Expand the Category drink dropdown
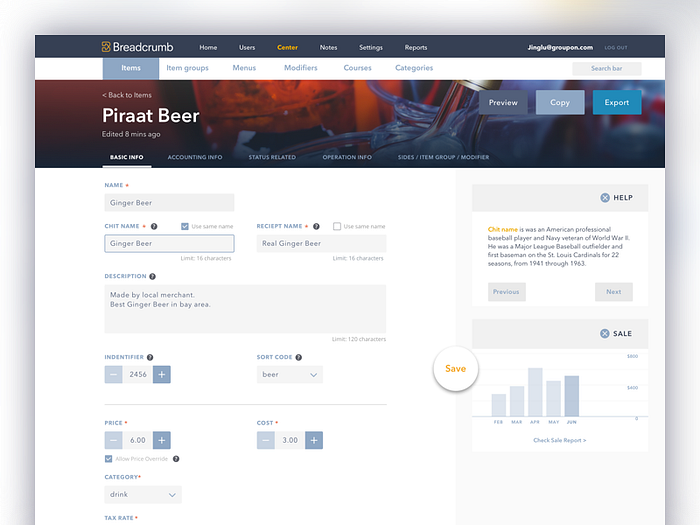700x525 pixels. click(143, 494)
